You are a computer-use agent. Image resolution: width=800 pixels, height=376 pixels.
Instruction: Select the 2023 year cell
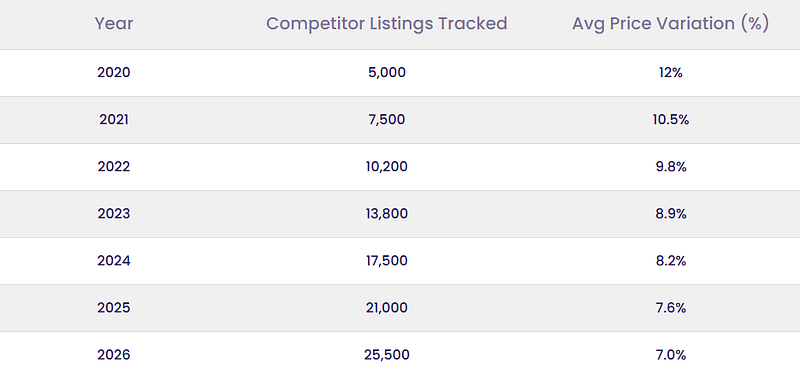tap(114, 214)
